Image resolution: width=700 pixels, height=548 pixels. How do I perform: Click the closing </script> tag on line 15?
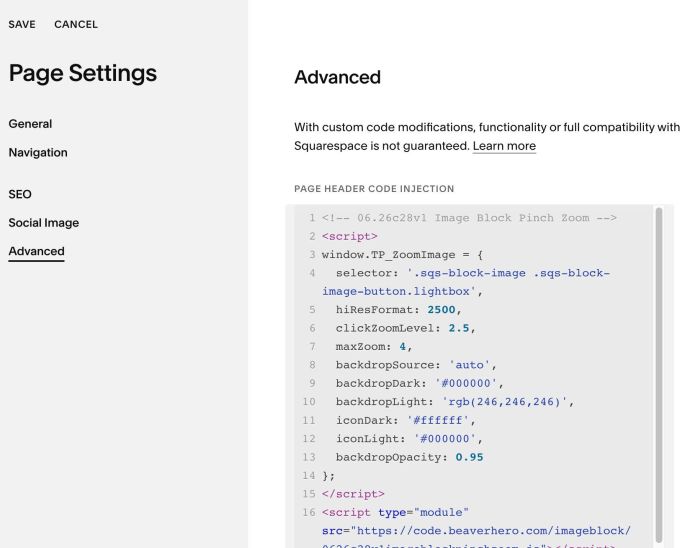pos(353,494)
